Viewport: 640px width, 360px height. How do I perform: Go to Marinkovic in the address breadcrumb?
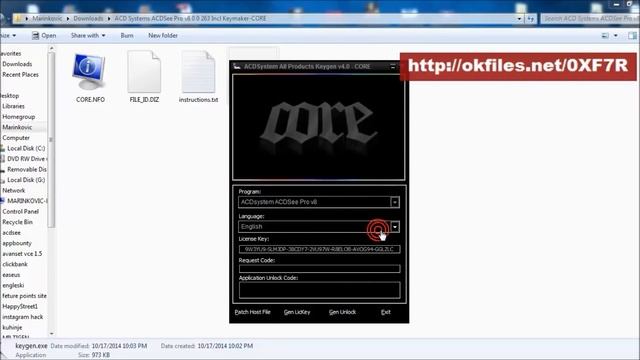click(47, 19)
